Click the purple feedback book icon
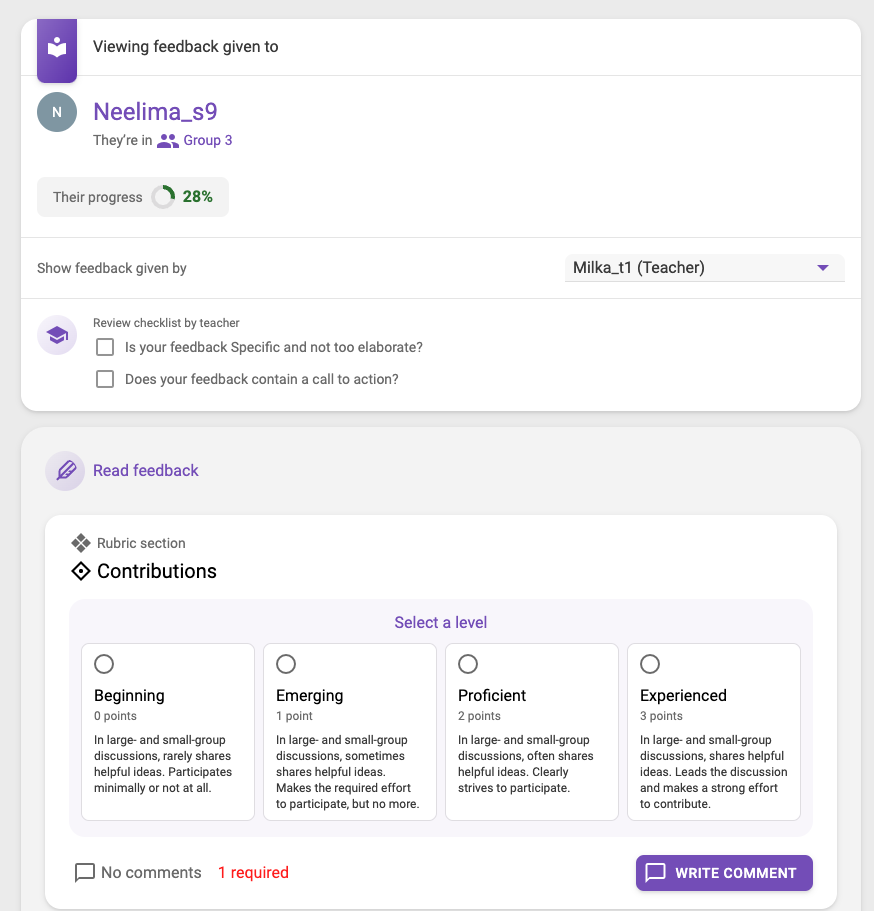Screen dimensions: 874x911 point(57,48)
